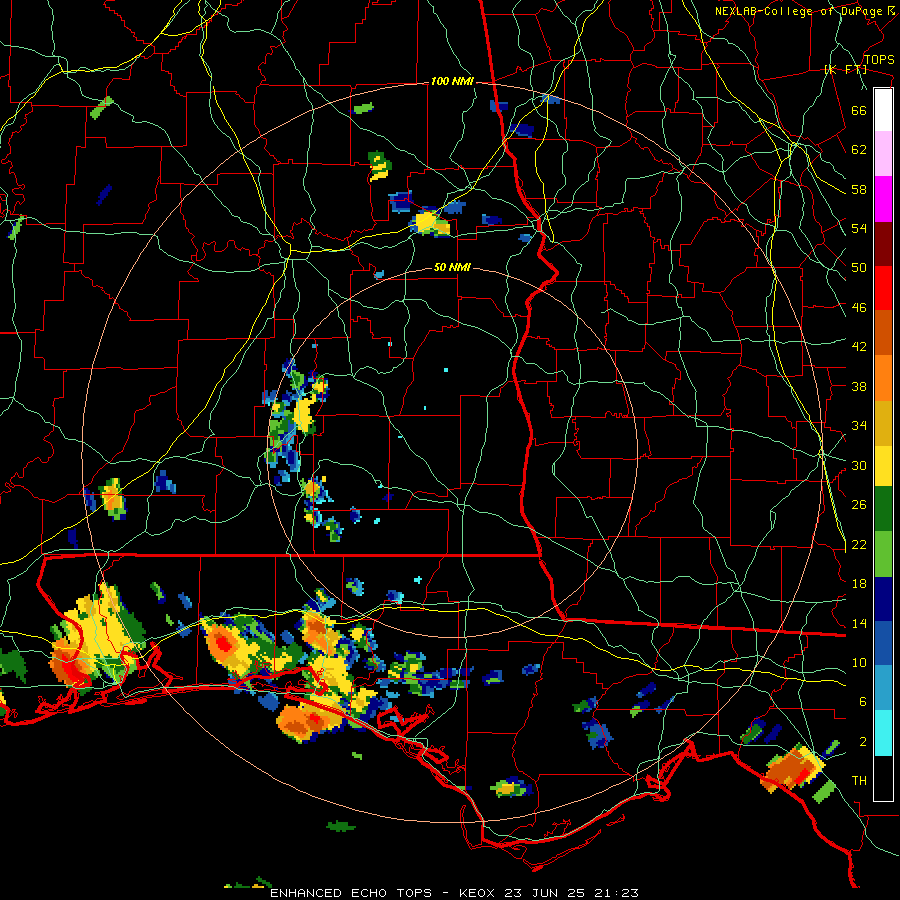Click the legend value '30'
This screenshot has height=900, width=900.
click(859, 465)
